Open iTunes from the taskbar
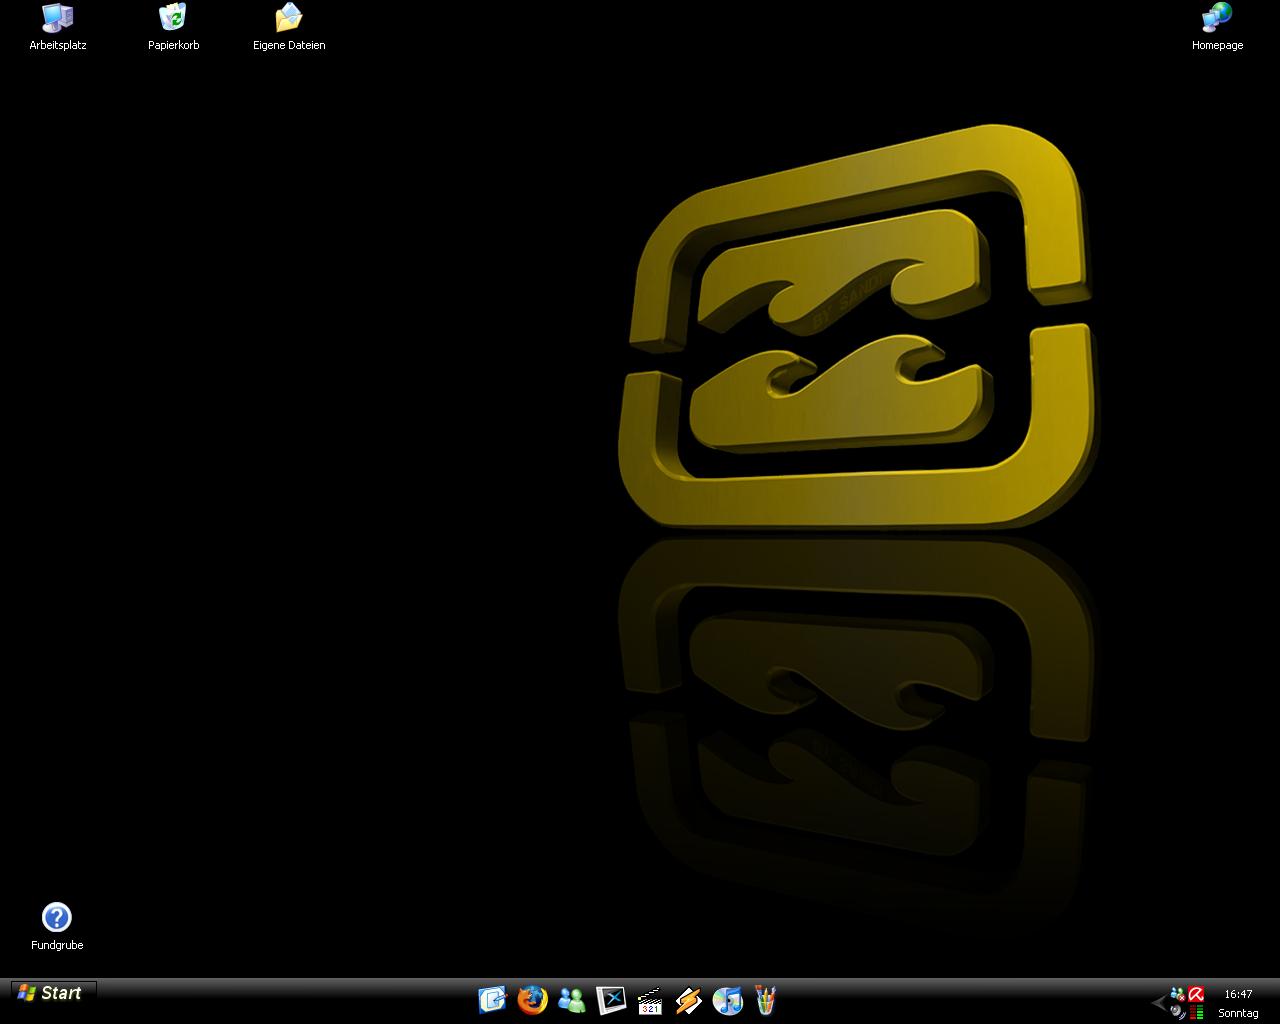This screenshot has height=1024, width=1280. click(728, 1000)
